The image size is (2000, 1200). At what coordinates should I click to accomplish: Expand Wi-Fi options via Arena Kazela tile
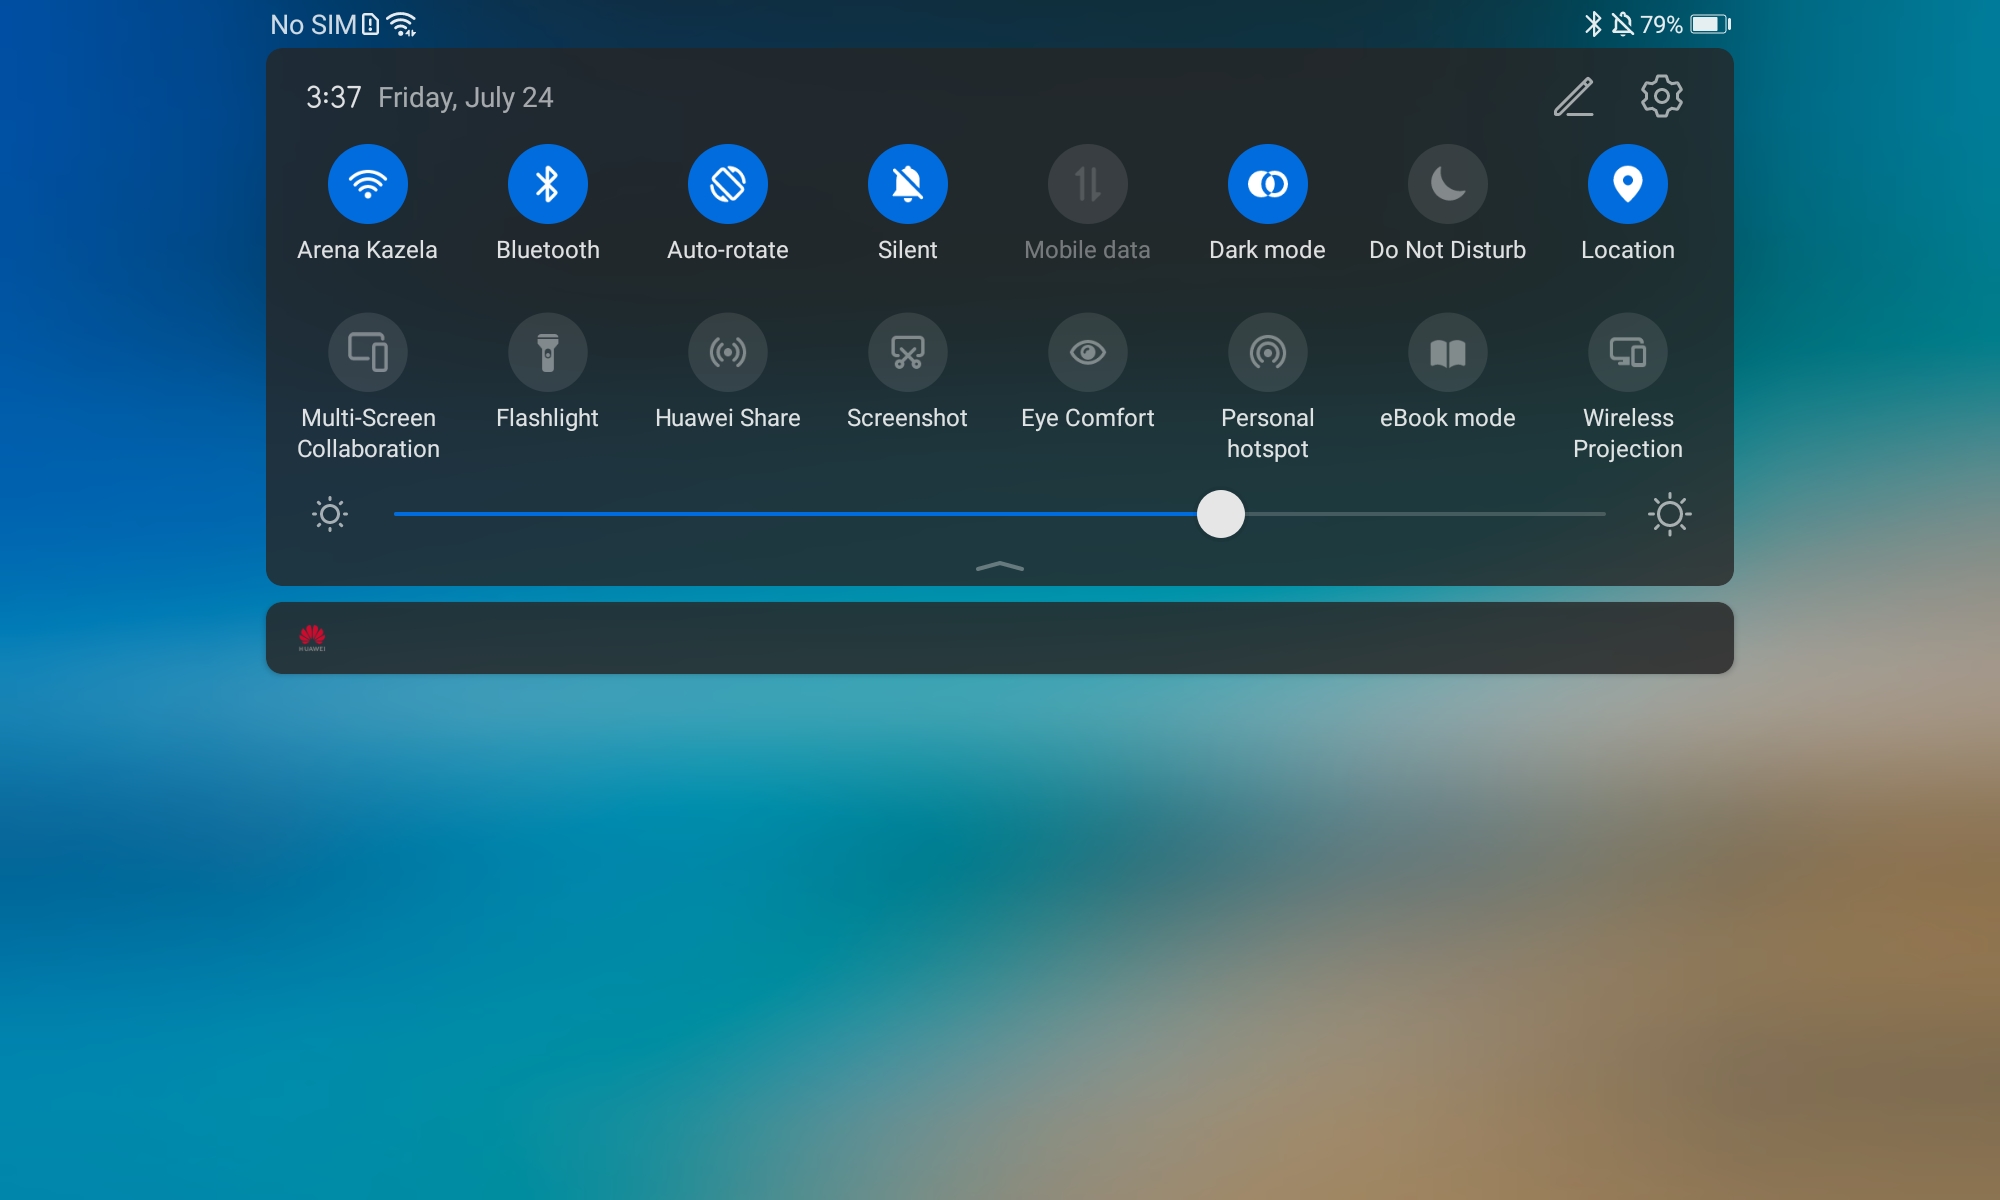tap(368, 184)
